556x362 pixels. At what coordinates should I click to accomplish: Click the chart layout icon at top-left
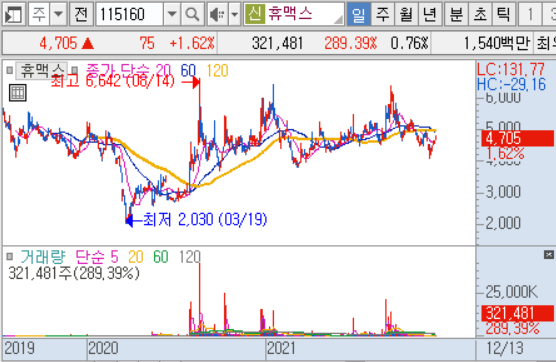tap(13, 15)
